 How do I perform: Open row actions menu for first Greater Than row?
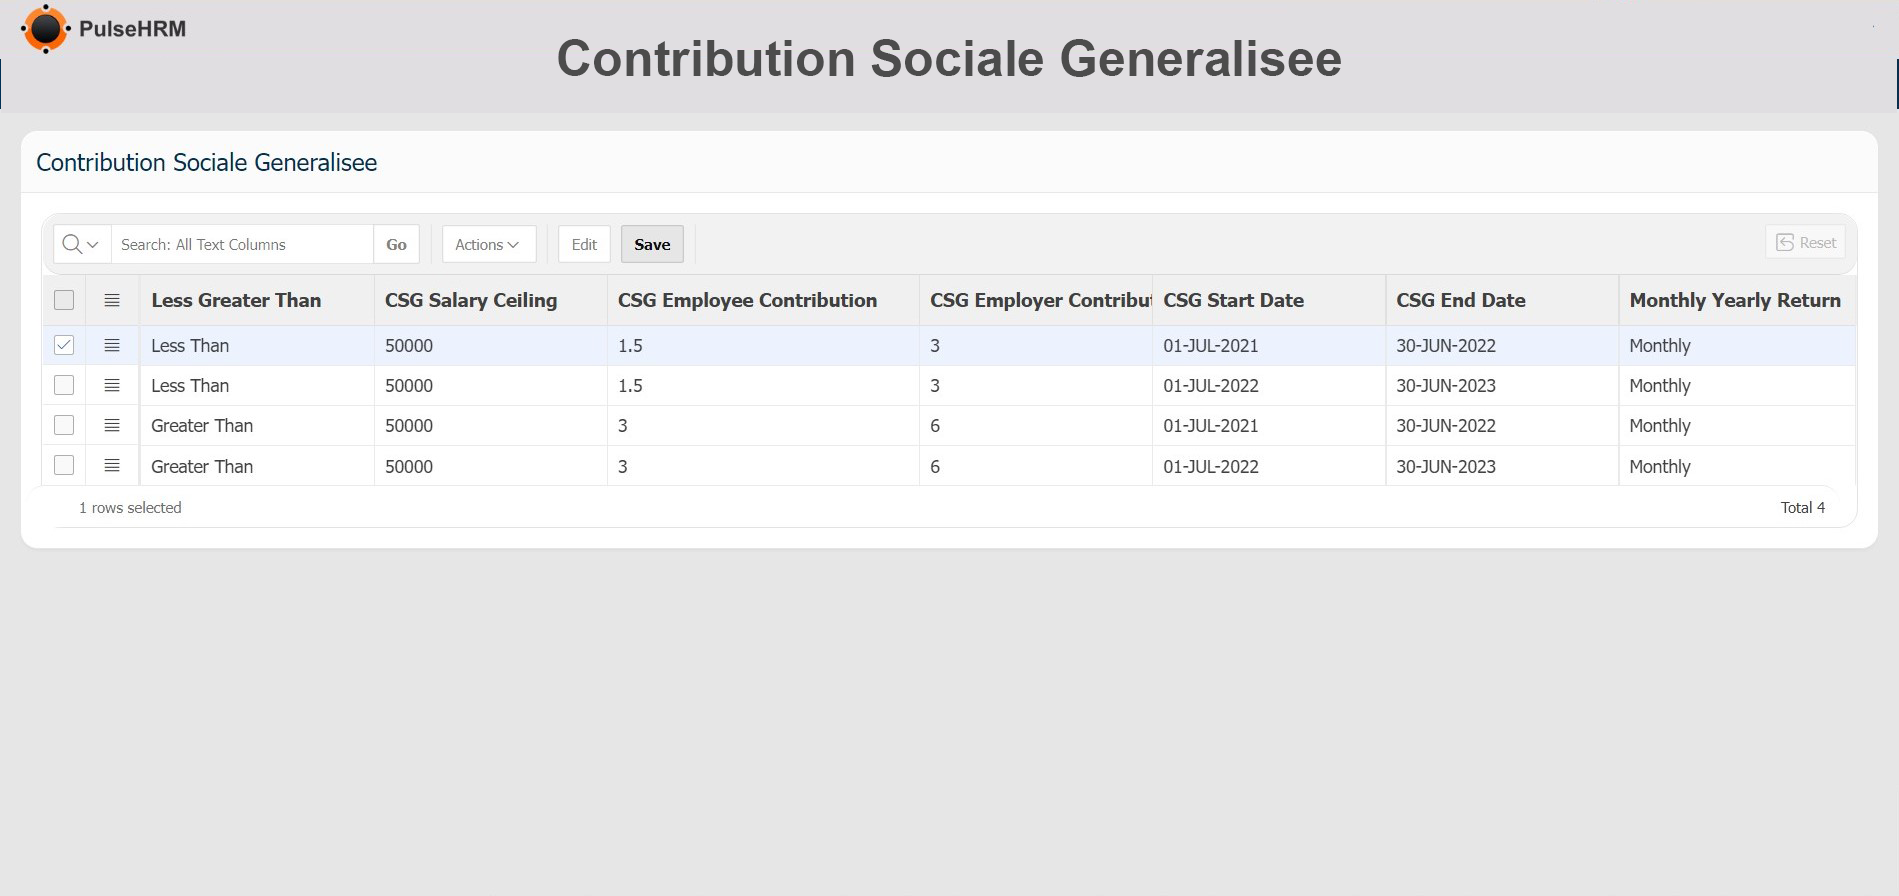click(x=112, y=426)
